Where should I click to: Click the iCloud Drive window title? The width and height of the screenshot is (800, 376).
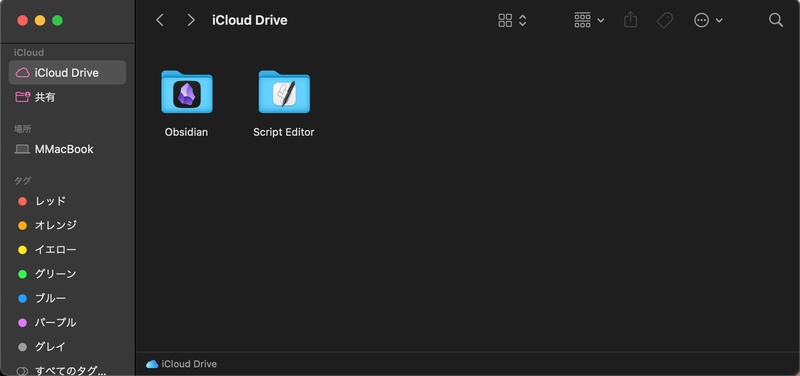click(x=249, y=20)
